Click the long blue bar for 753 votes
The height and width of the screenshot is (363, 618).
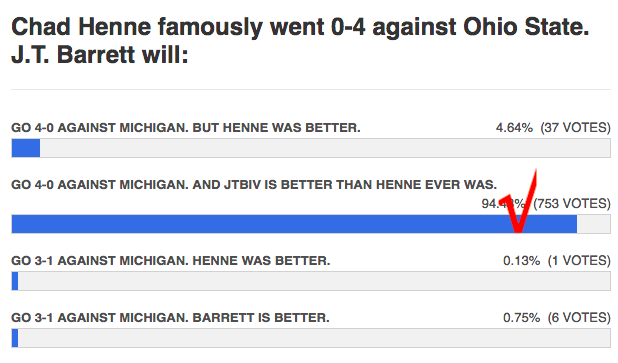[x=294, y=224]
